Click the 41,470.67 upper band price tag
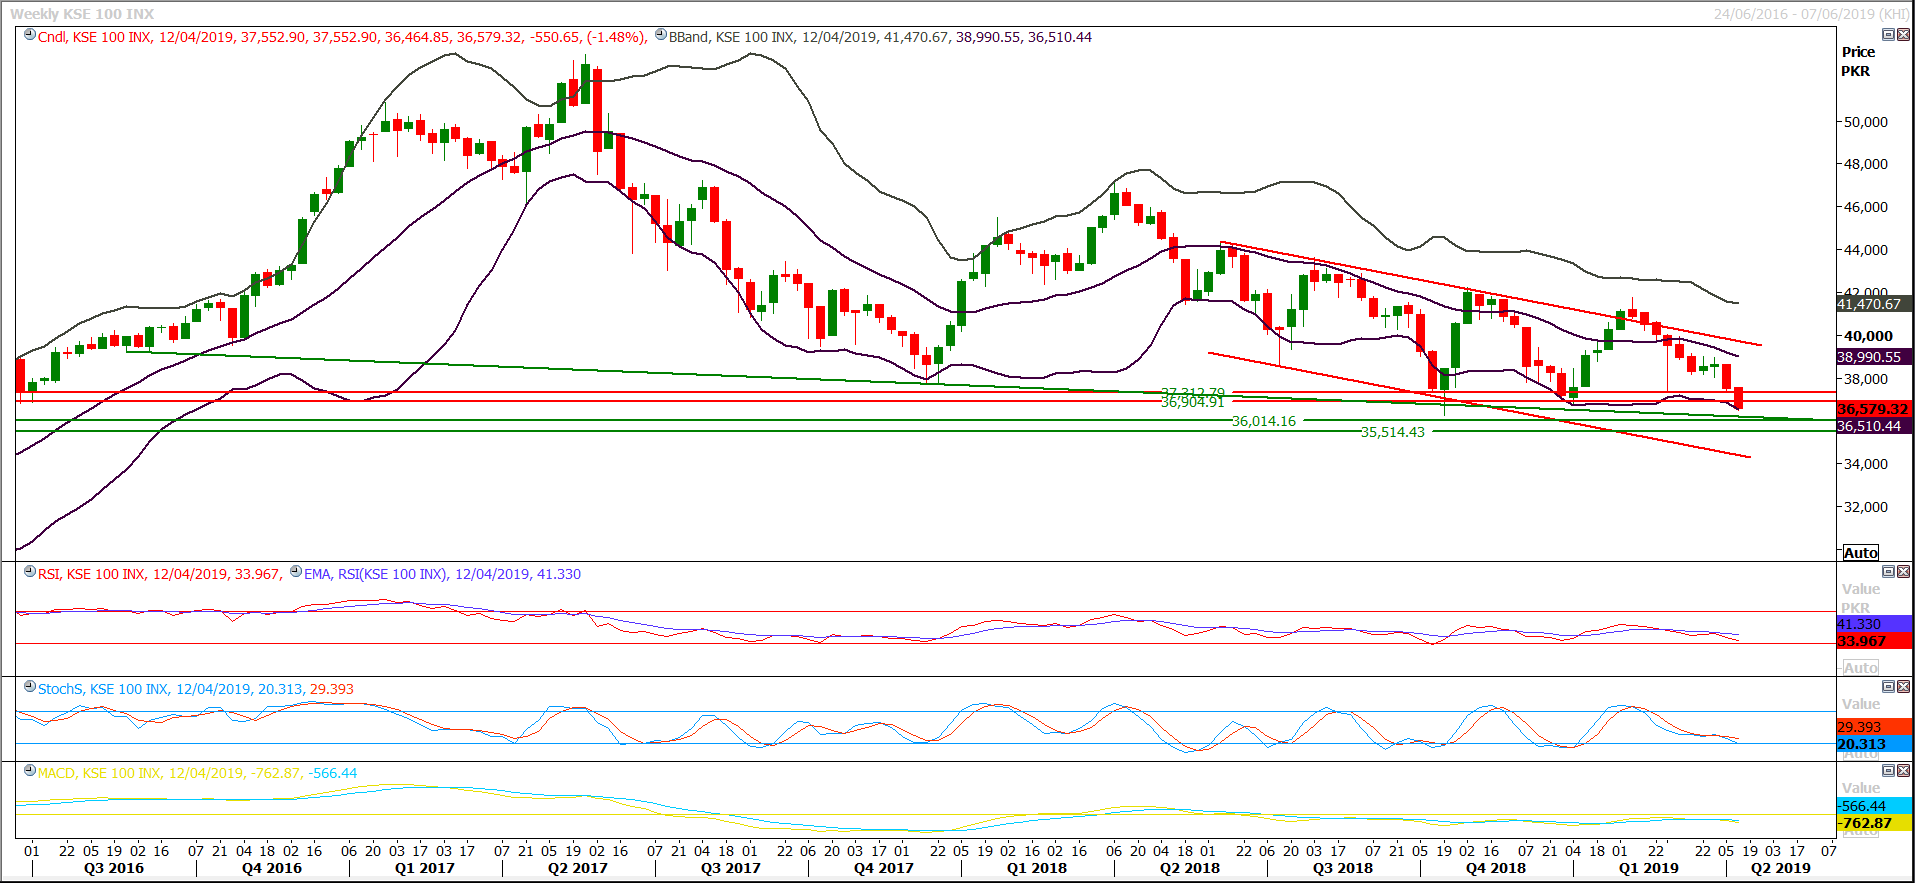The height and width of the screenshot is (883, 1915). (x=1874, y=304)
